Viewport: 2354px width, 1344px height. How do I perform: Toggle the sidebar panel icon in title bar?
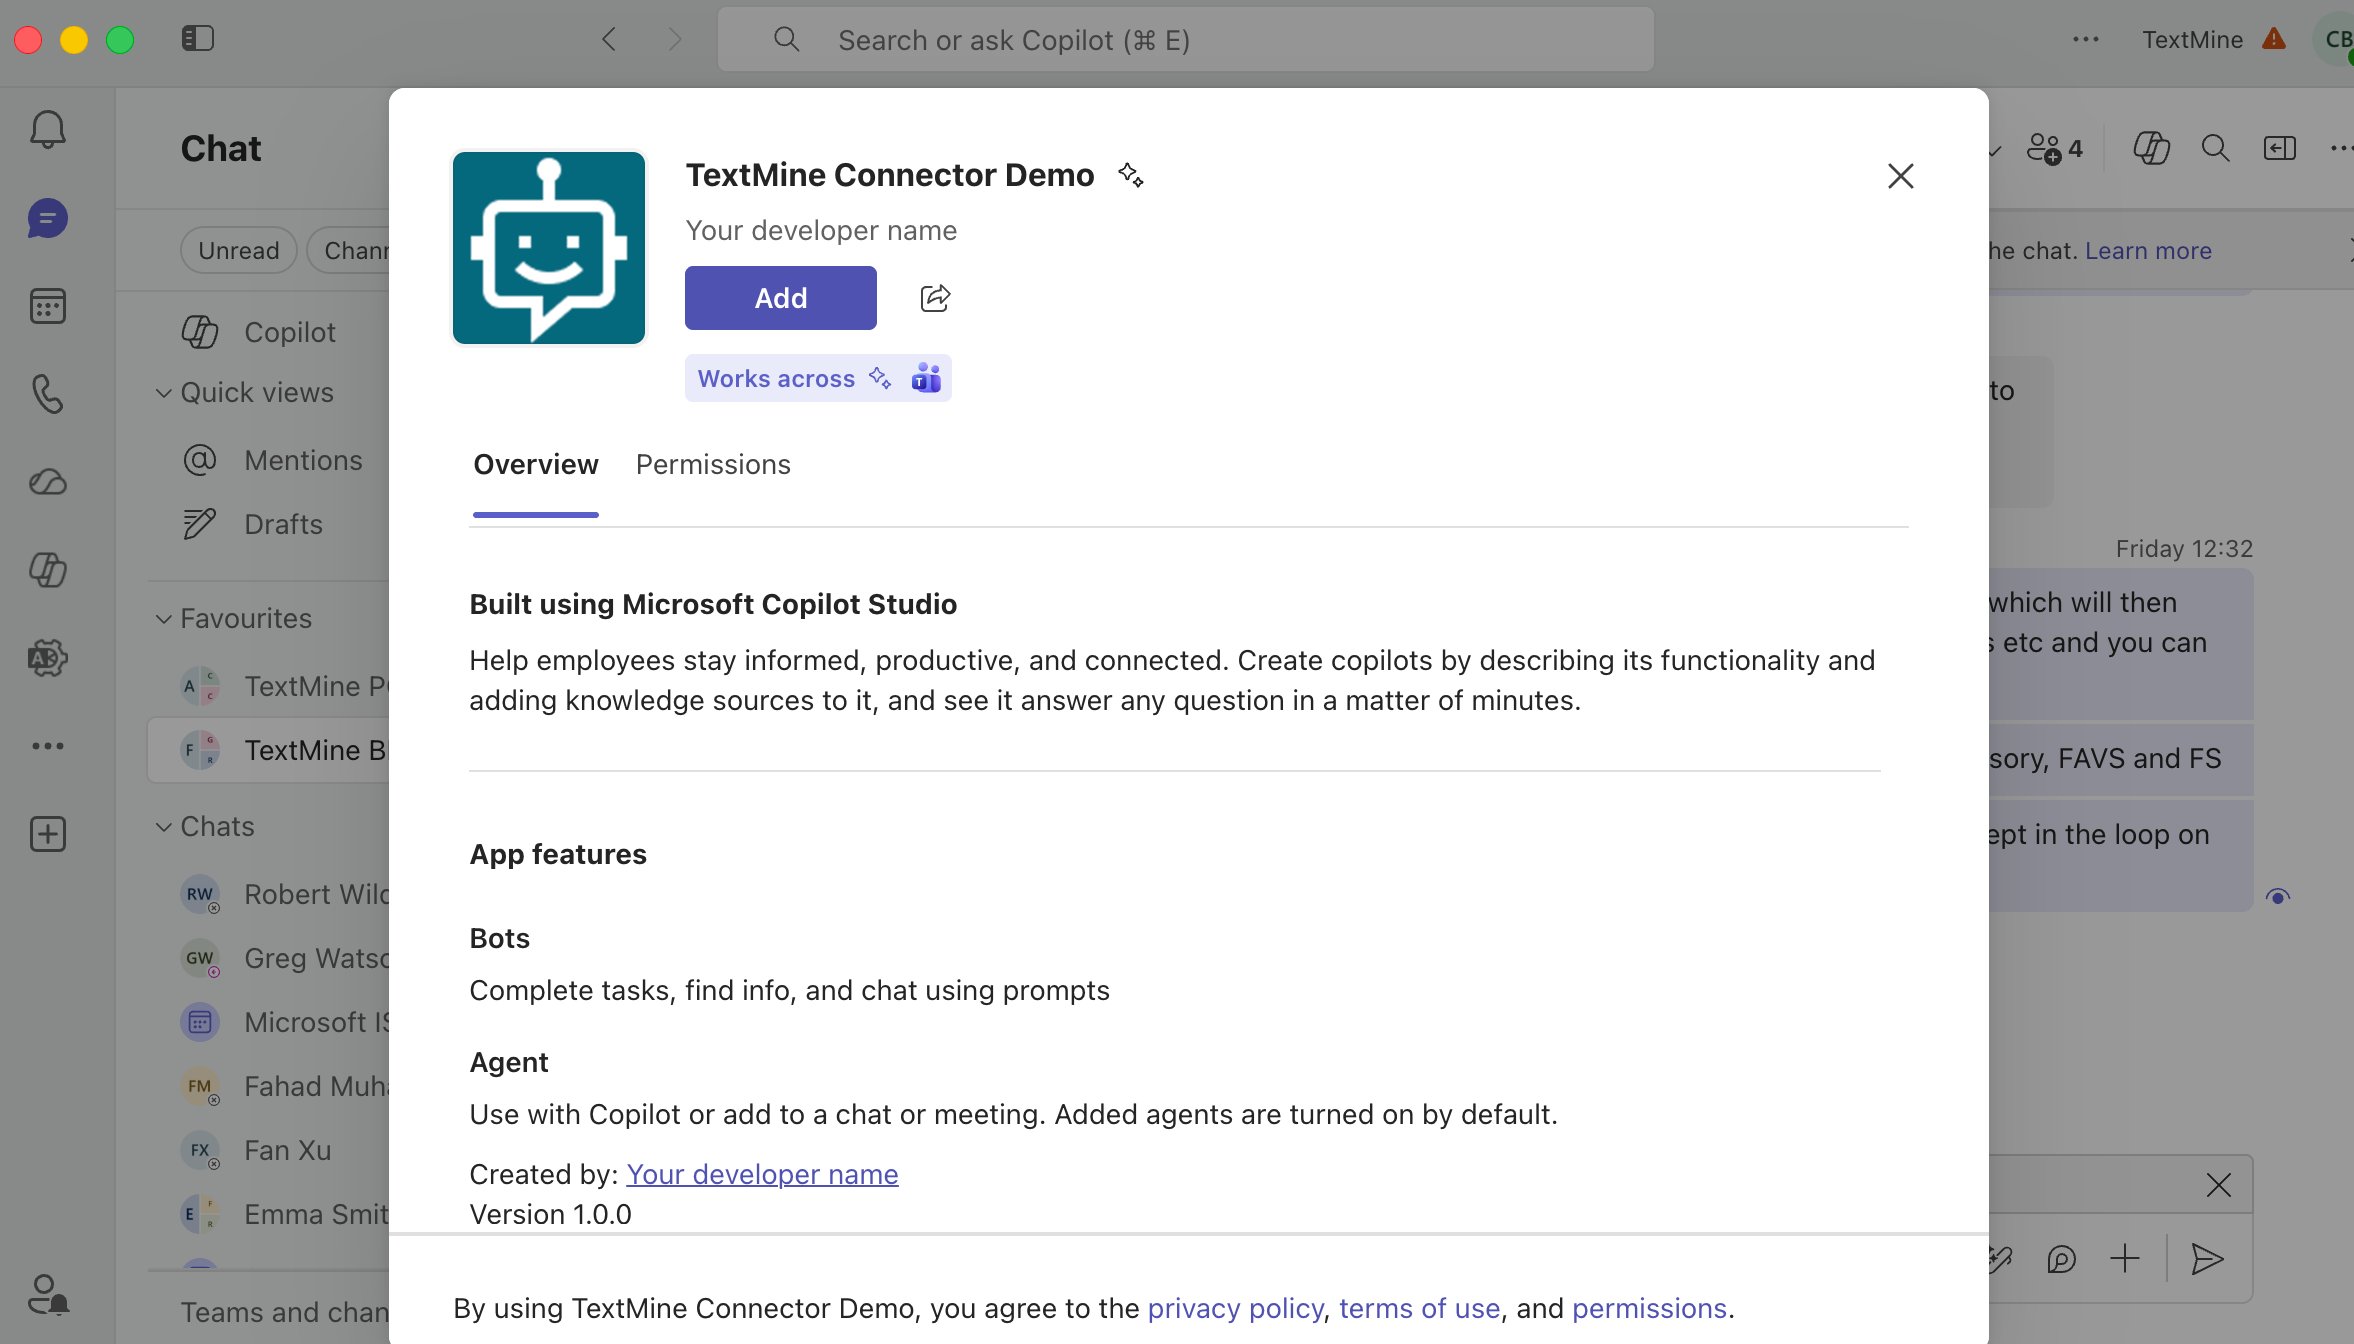[x=198, y=39]
